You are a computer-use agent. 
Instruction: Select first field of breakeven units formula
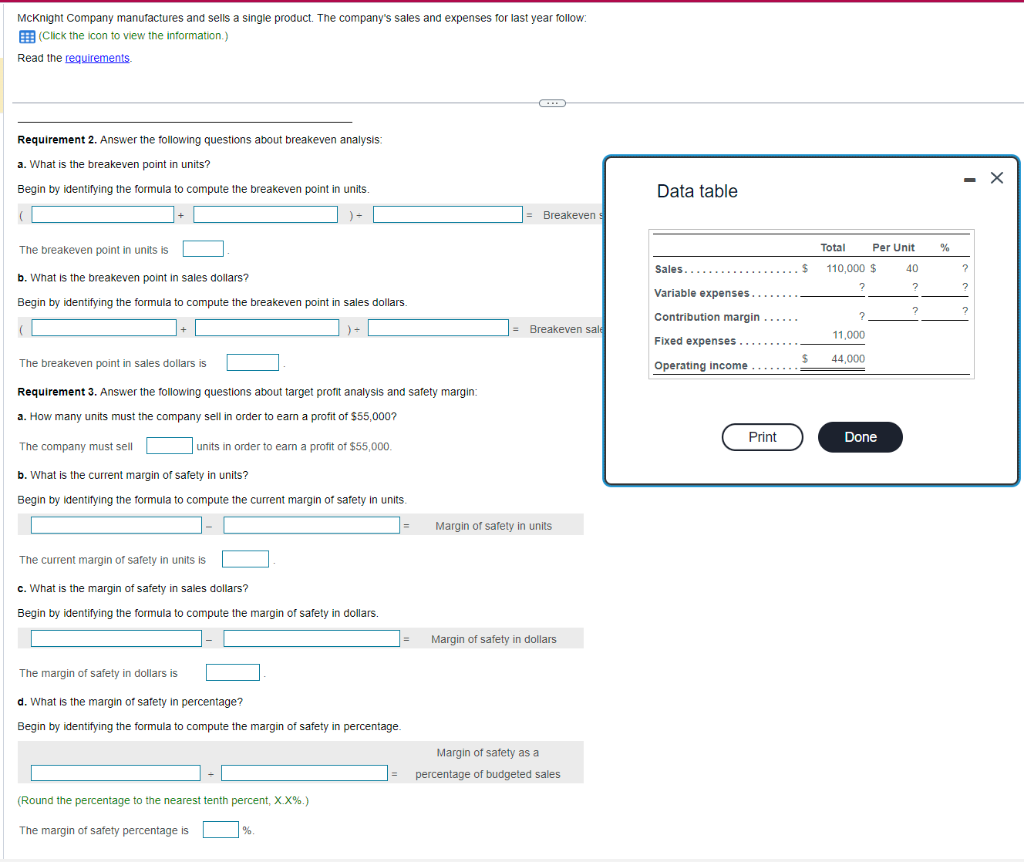103,214
